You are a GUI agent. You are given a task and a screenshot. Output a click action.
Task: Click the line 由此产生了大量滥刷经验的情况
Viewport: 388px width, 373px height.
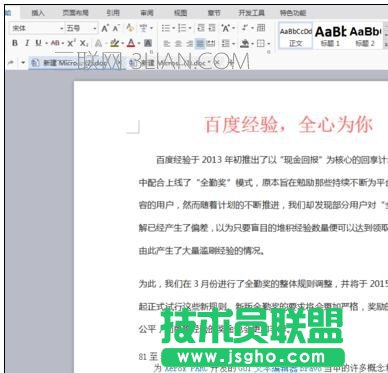202,250
